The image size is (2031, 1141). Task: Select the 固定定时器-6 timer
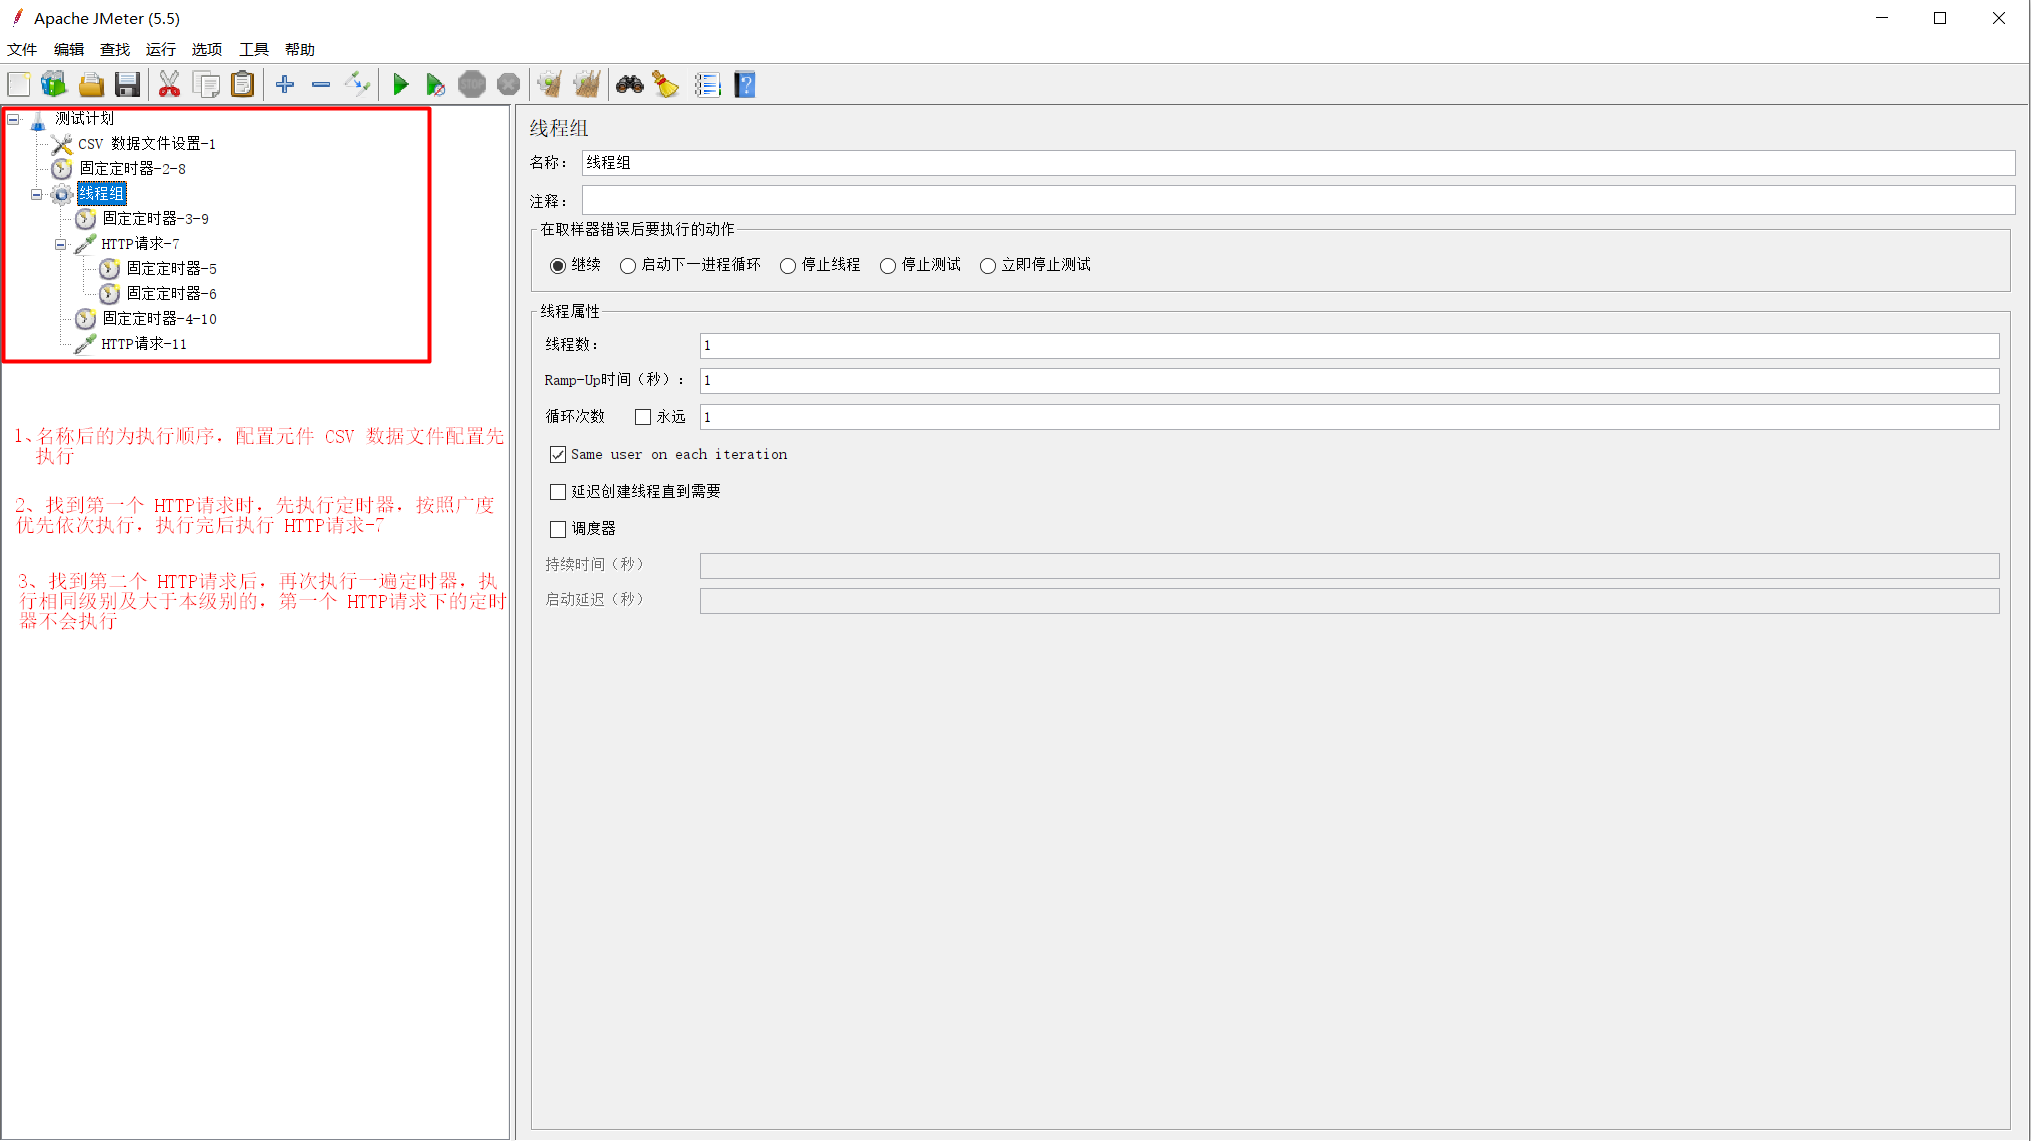pyautogui.click(x=171, y=294)
